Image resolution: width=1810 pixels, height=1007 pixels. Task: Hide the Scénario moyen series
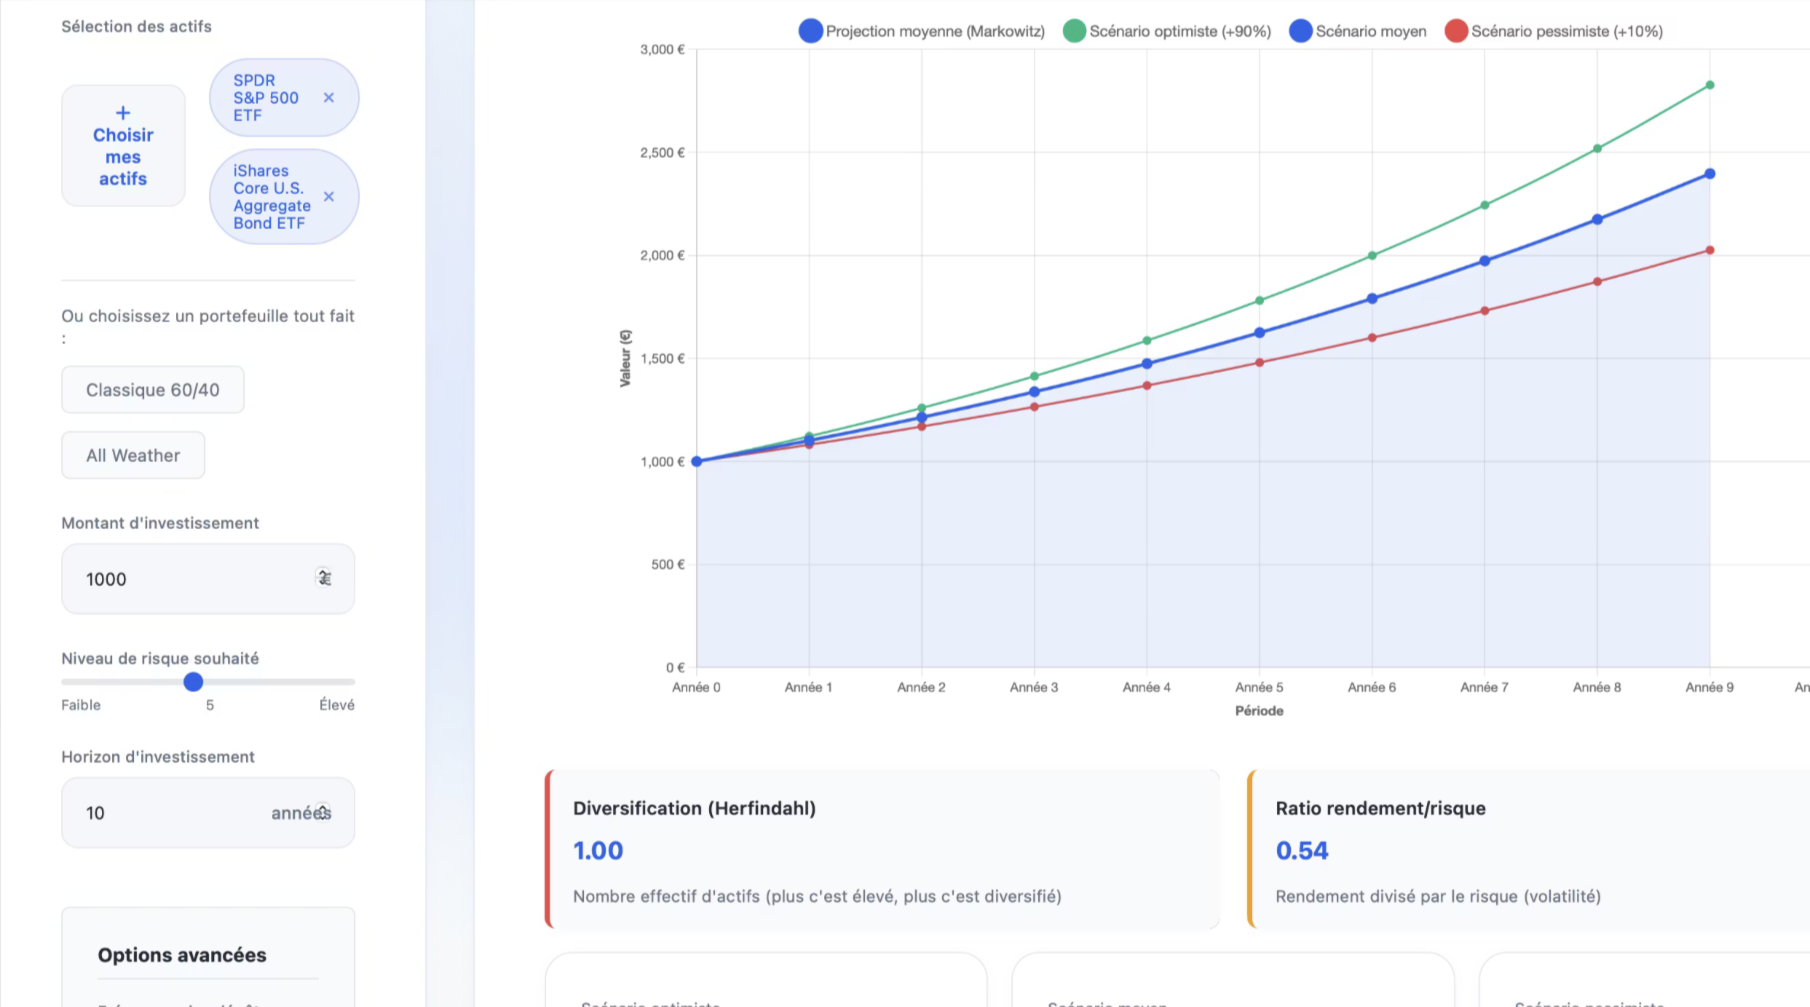[x=1358, y=31]
